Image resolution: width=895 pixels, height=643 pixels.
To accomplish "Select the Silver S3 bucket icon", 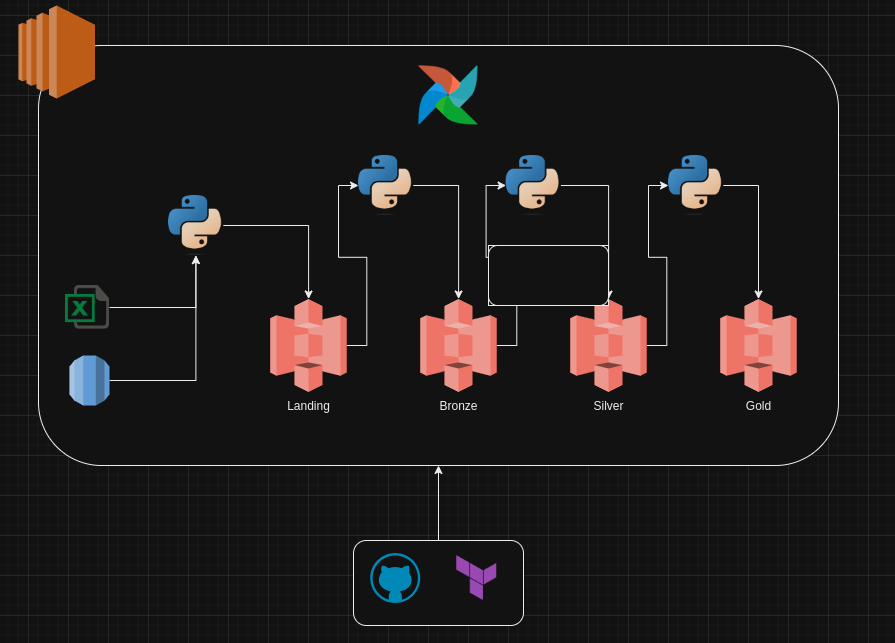I will 608,346.
